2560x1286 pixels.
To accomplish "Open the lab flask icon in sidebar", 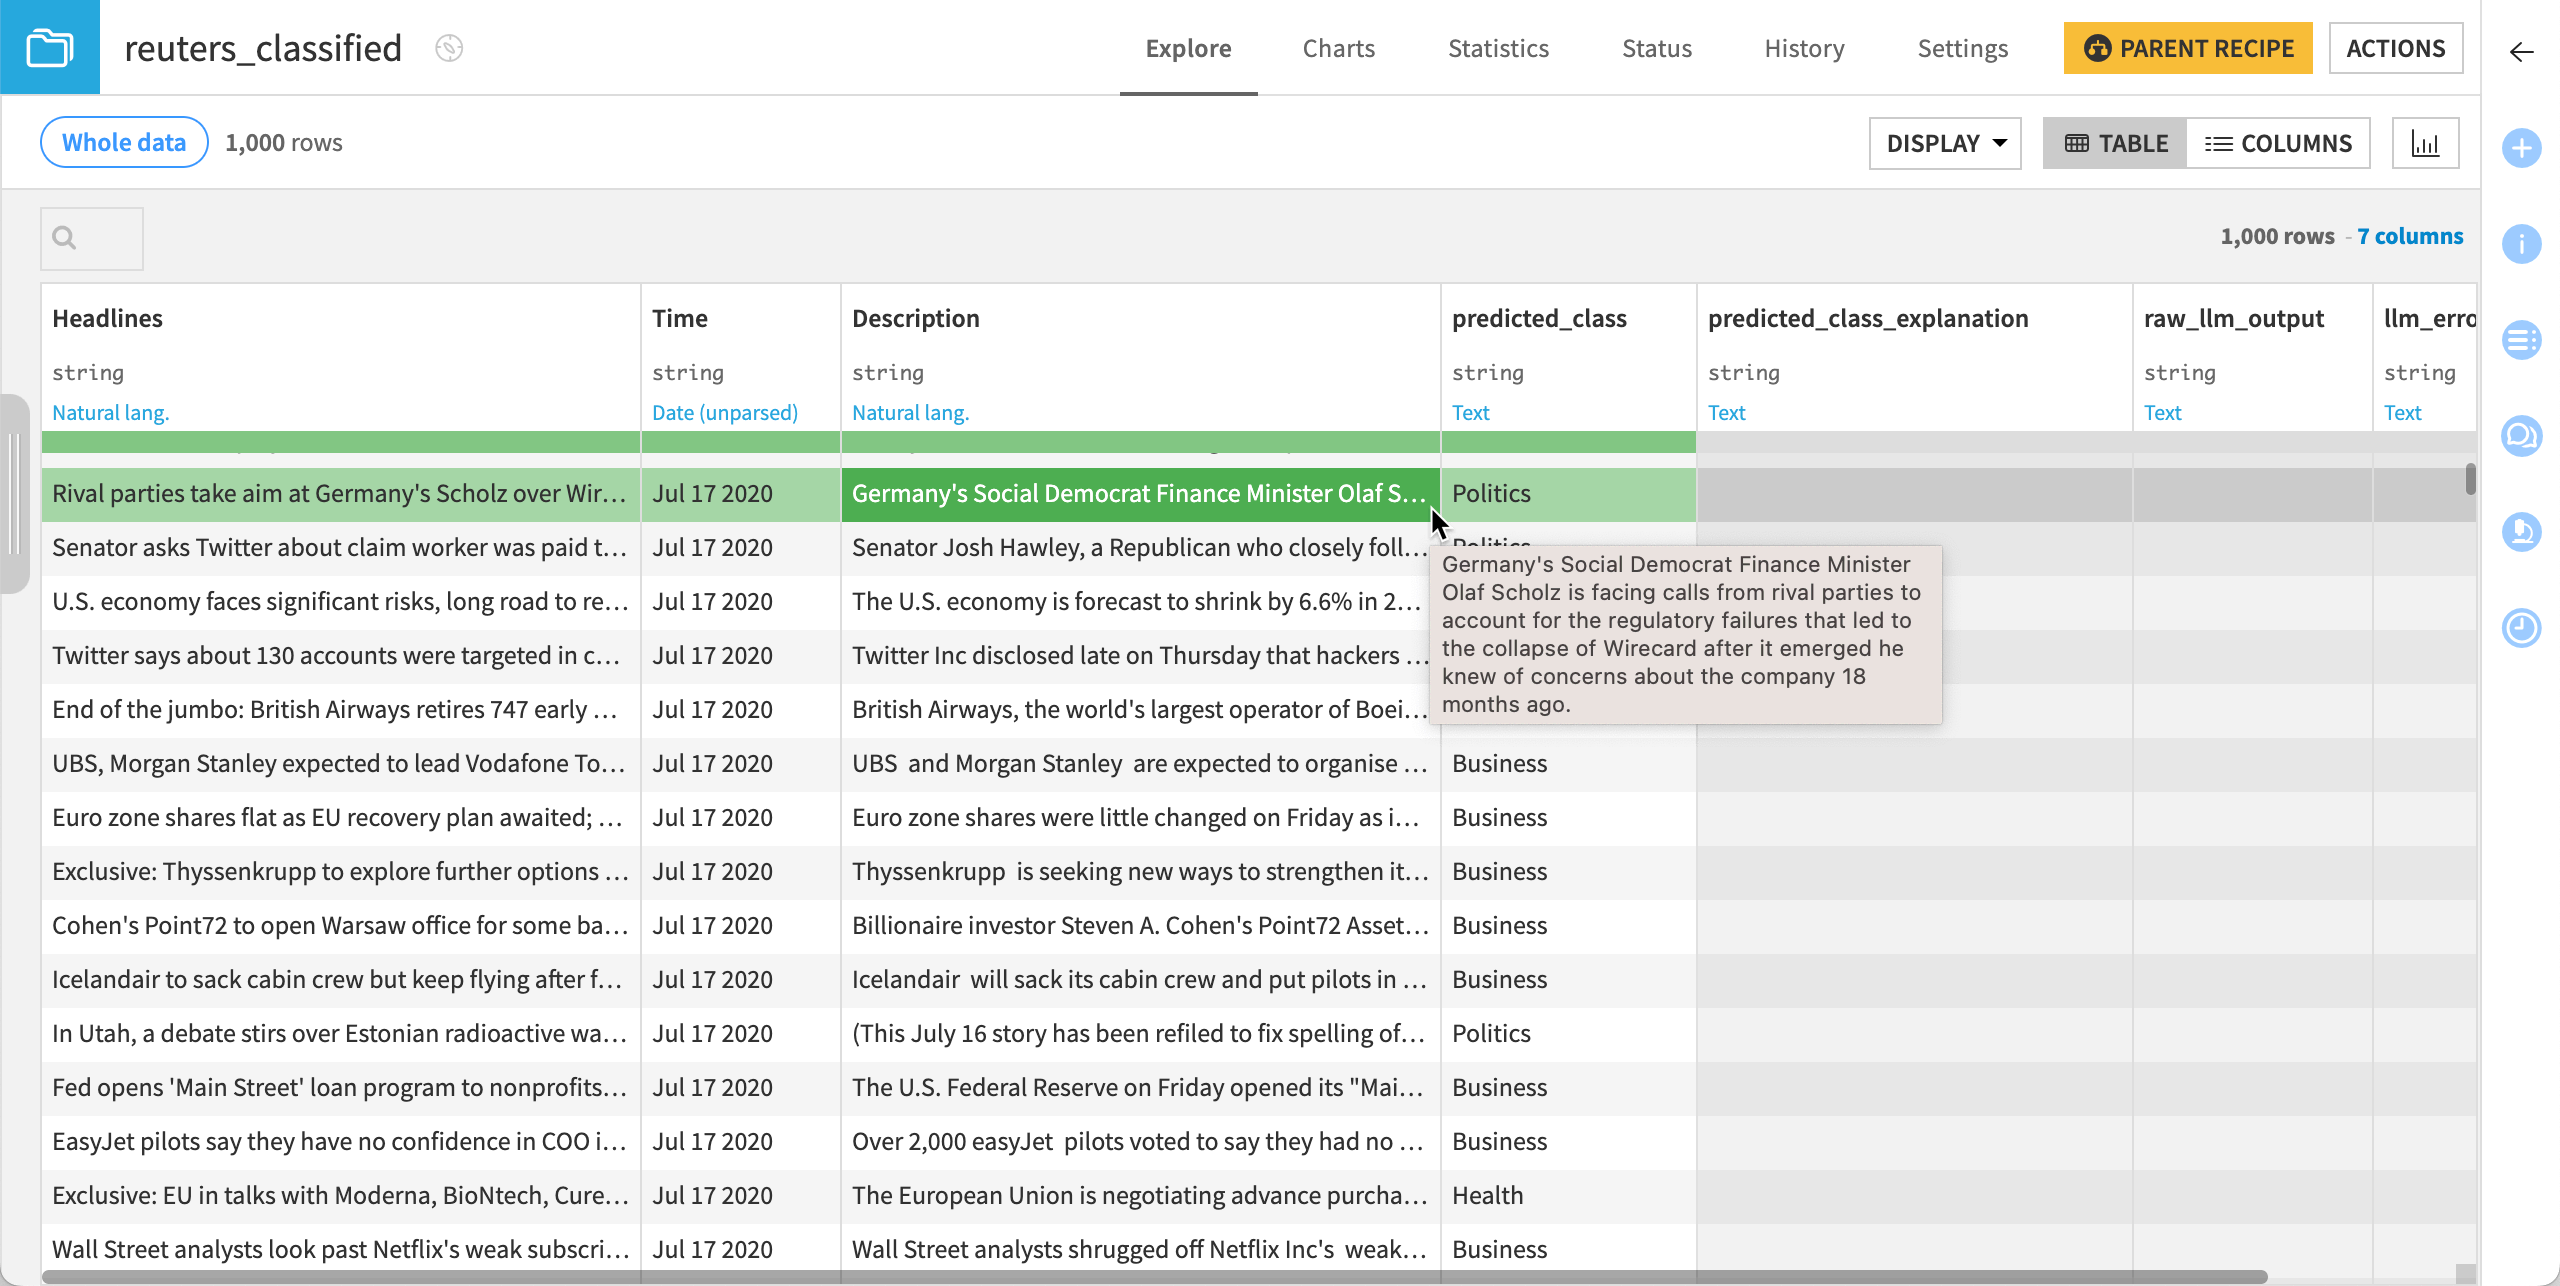I will [x=2521, y=532].
